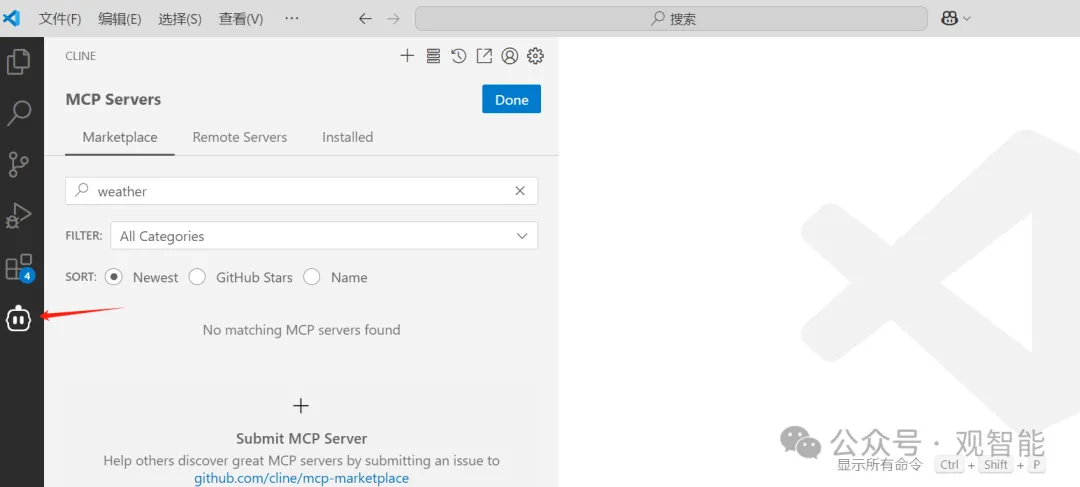The image size is (1080, 487).
Task: Click the Submit MCP Server heading
Action: 302,438
